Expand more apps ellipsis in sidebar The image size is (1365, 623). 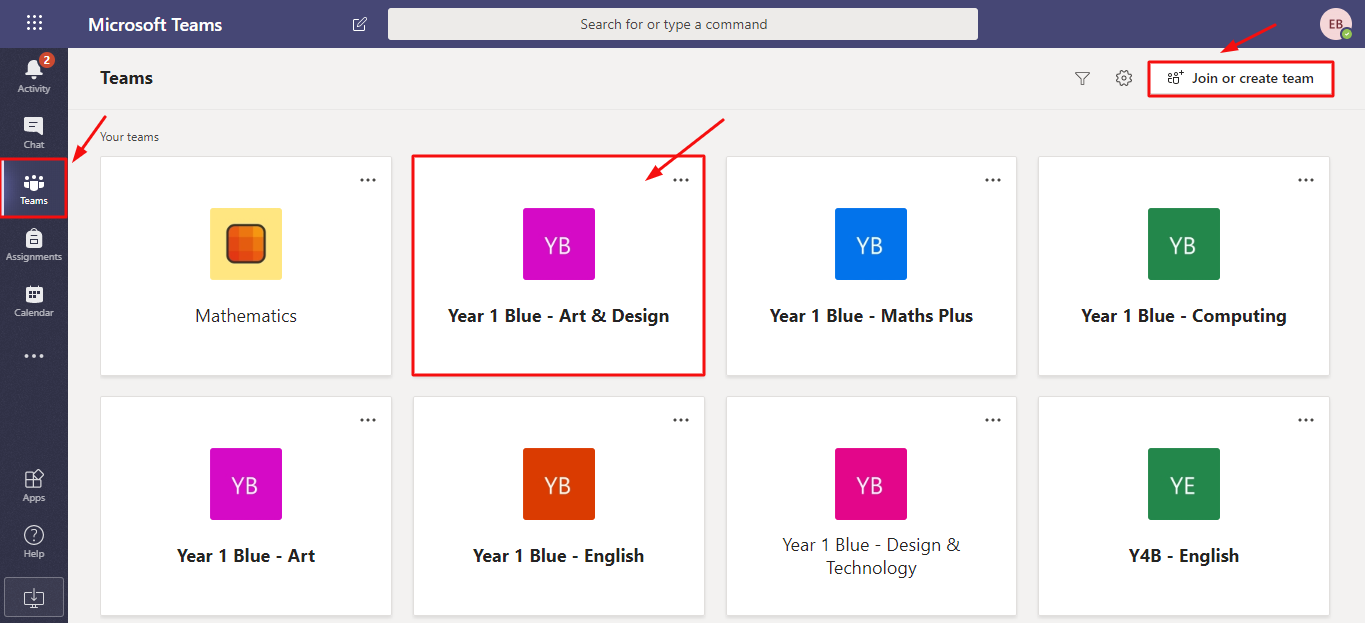click(x=33, y=356)
